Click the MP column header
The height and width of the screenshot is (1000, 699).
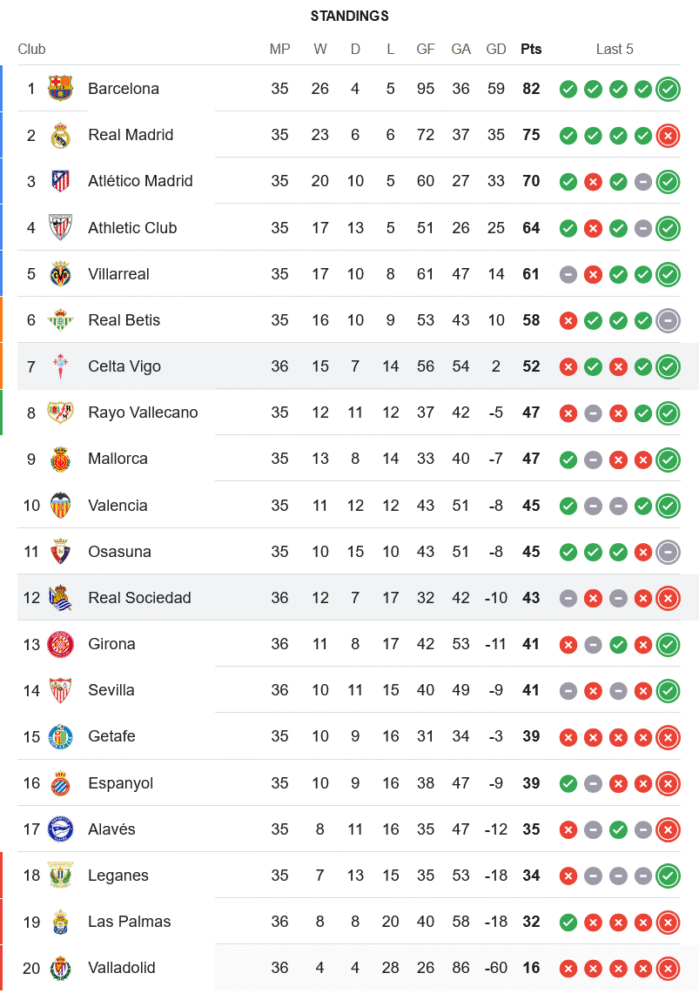(280, 49)
